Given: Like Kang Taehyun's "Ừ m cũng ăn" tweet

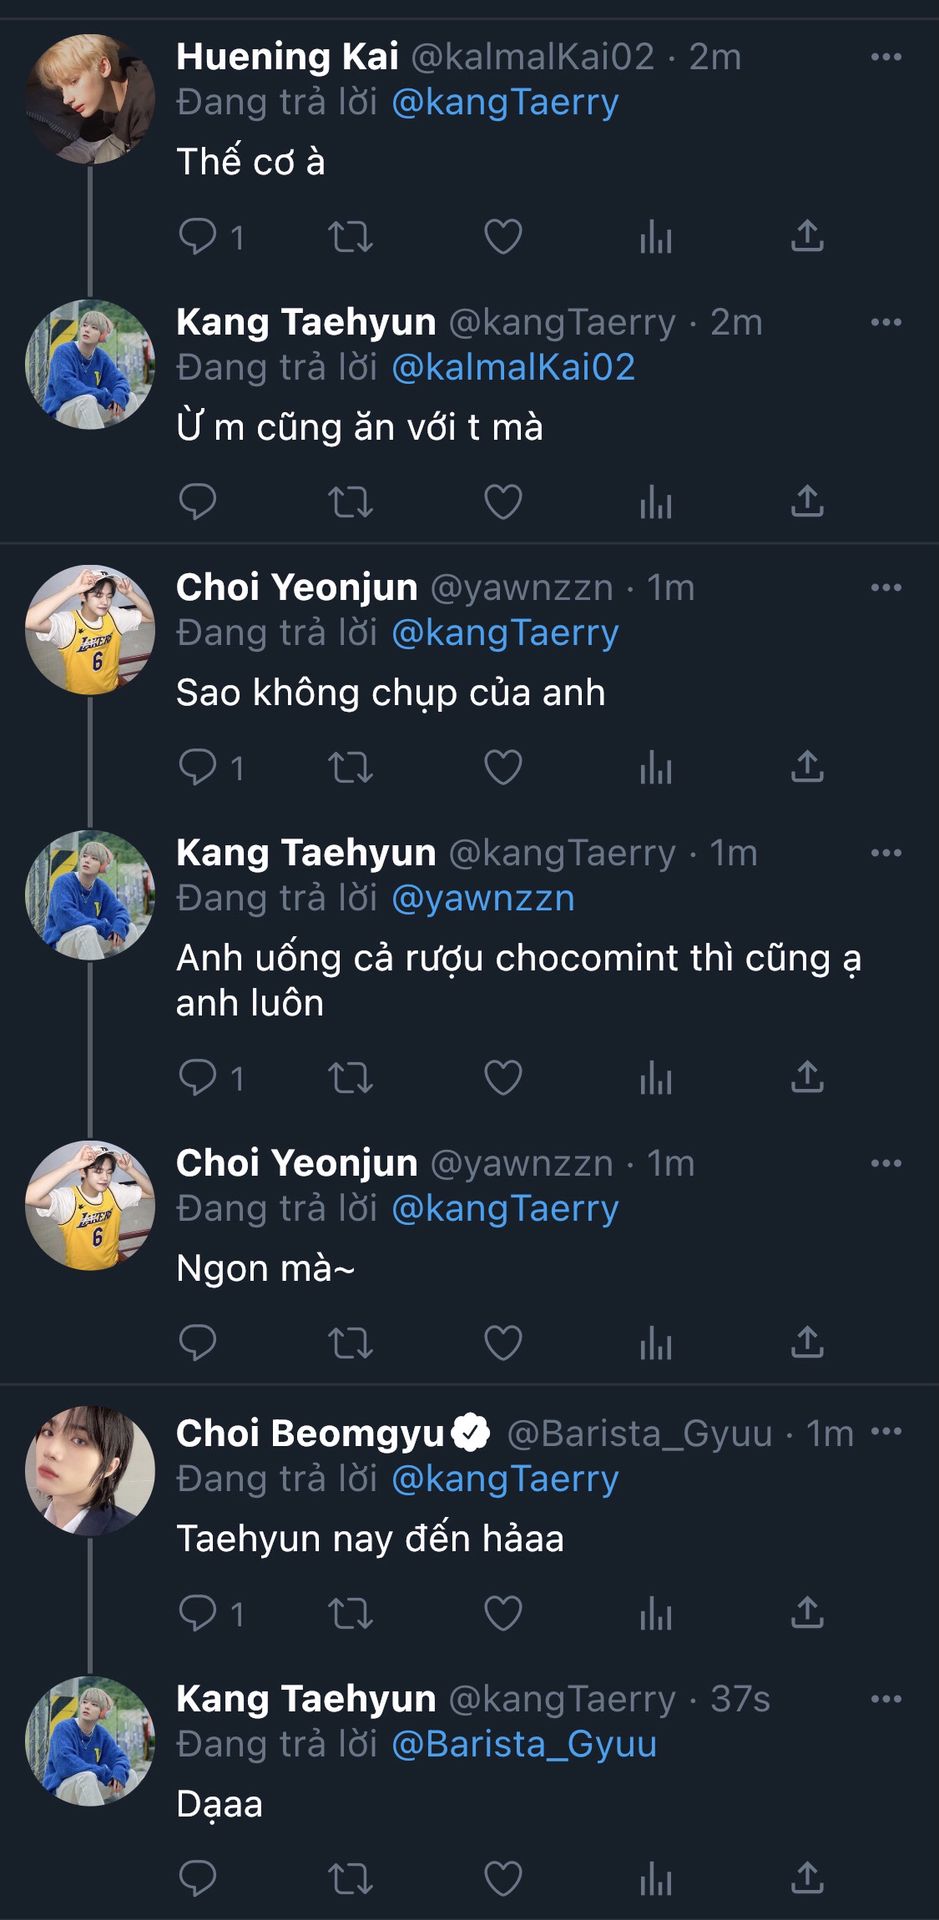Looking at the screenshot, I should point(503,502).
